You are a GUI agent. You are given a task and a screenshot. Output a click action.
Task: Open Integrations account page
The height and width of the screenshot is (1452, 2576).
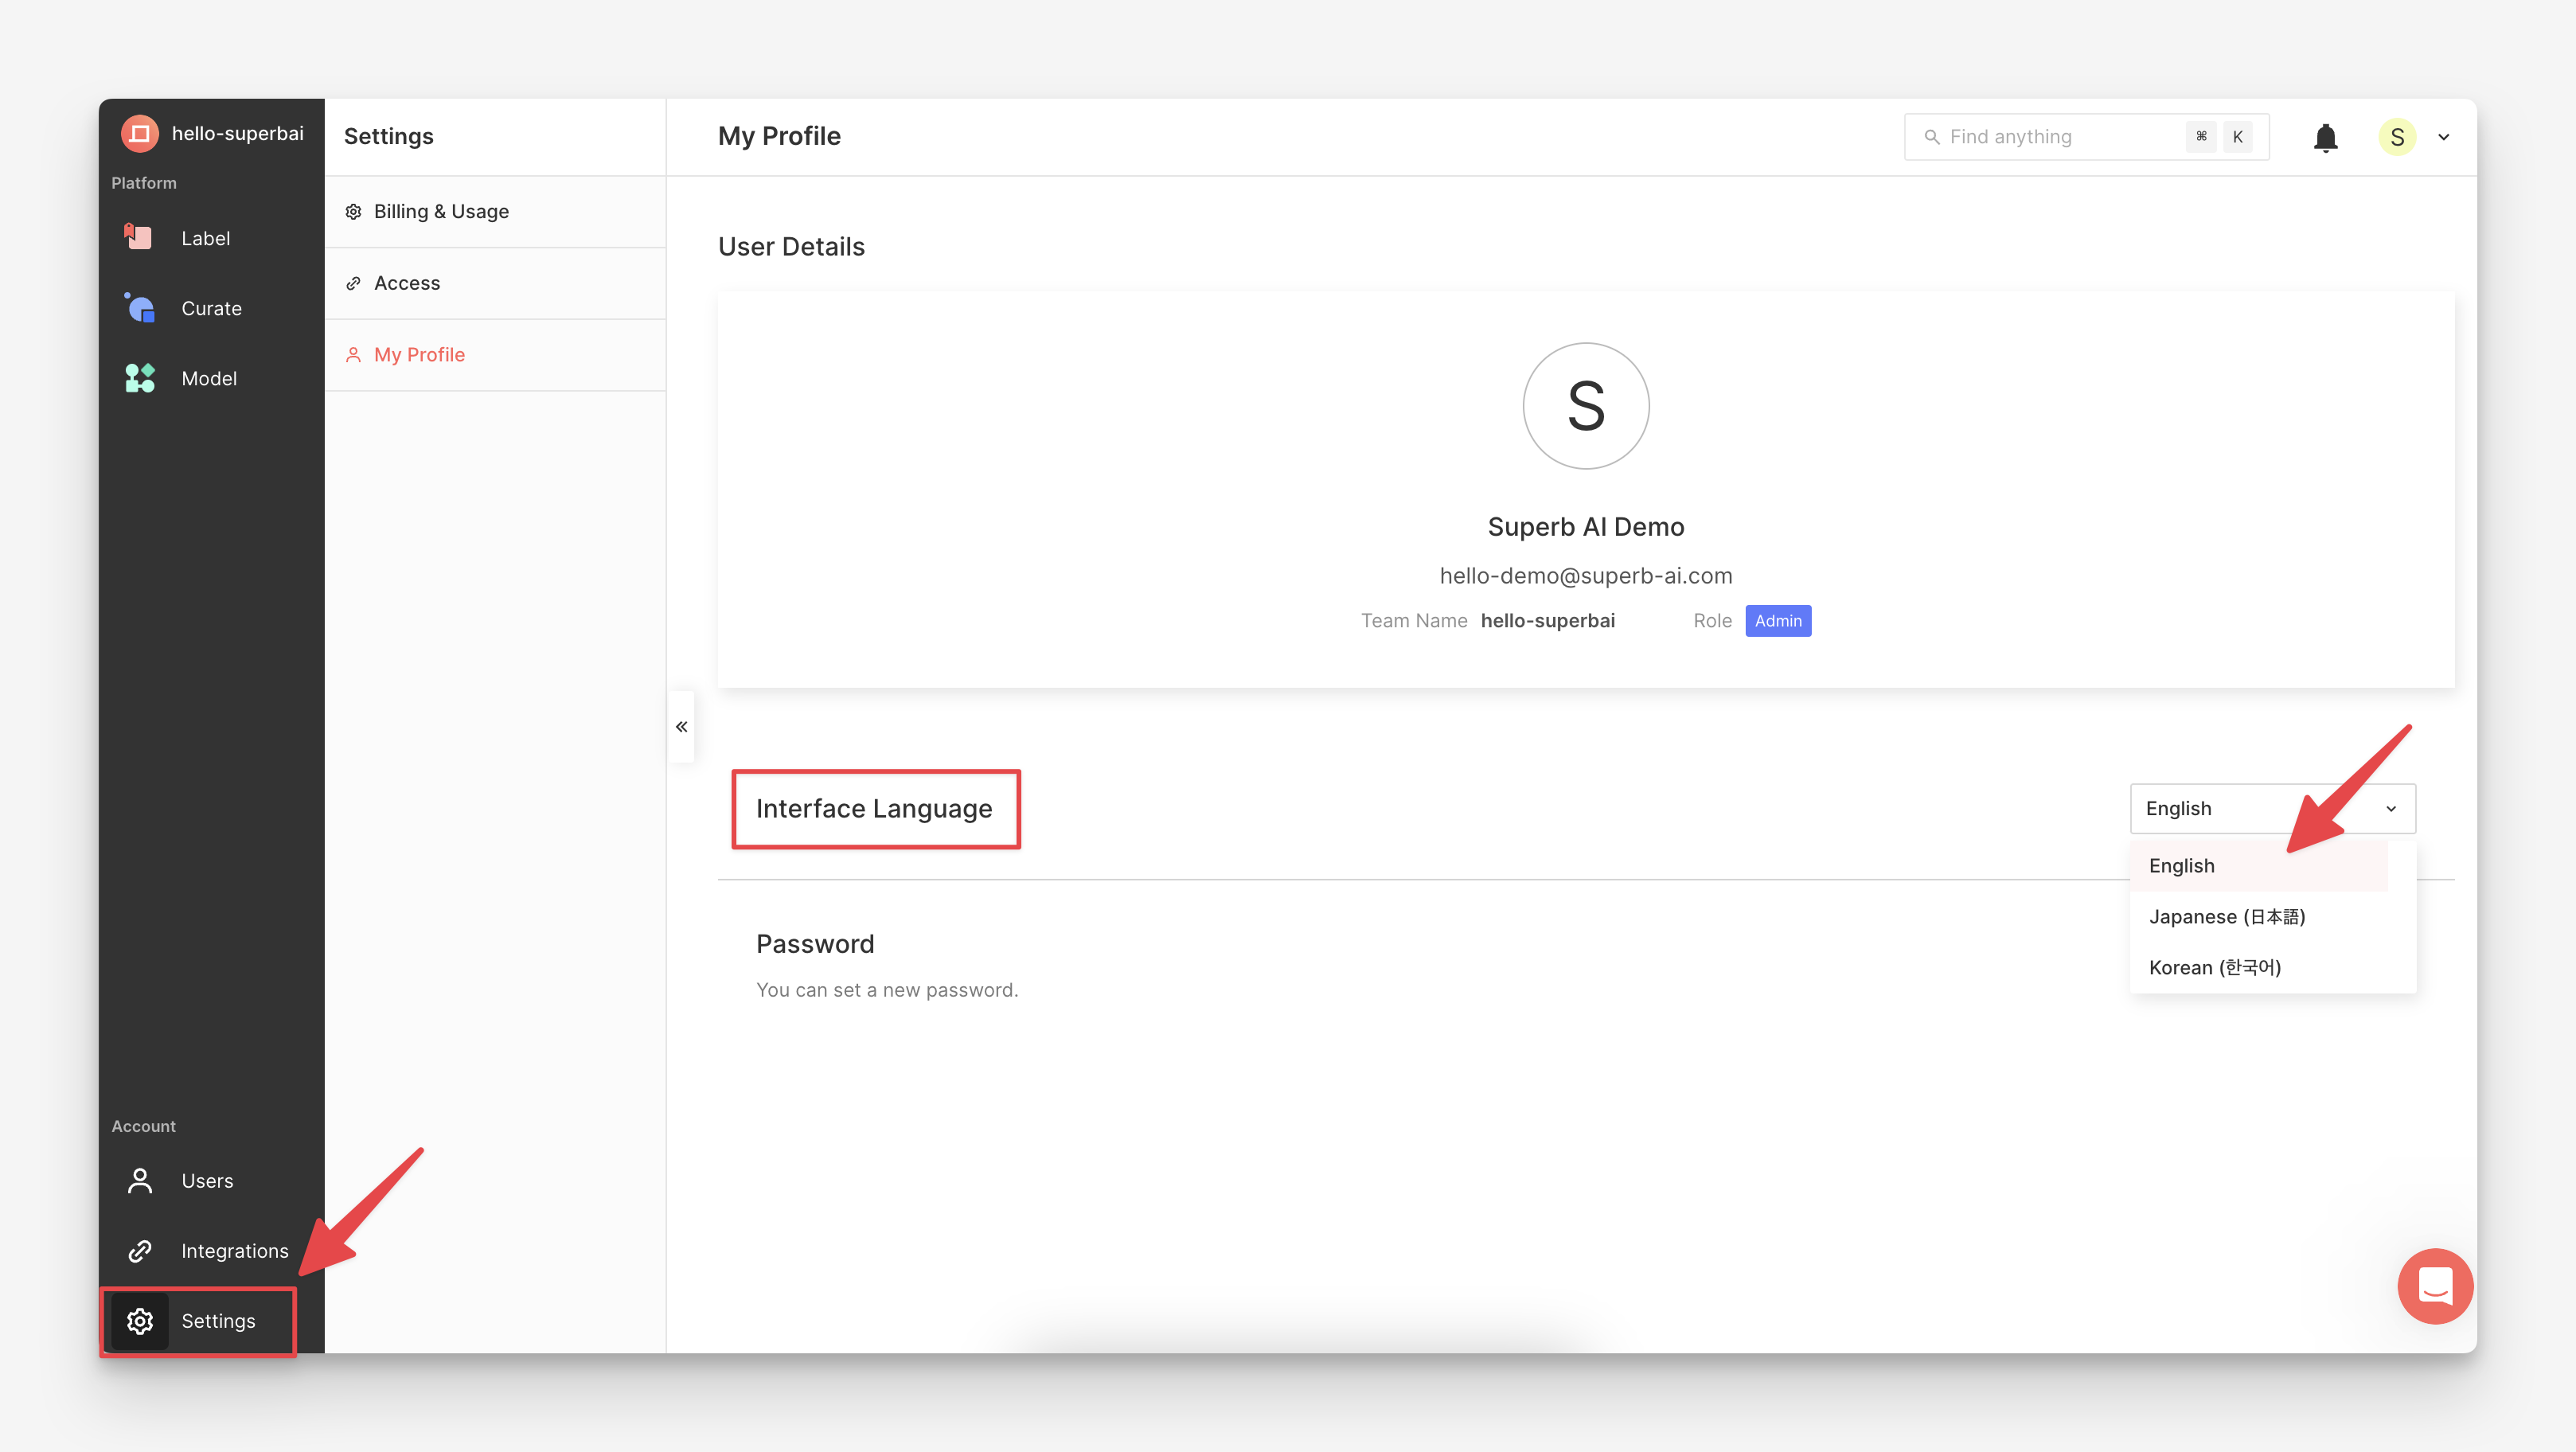click(211, 1251)
